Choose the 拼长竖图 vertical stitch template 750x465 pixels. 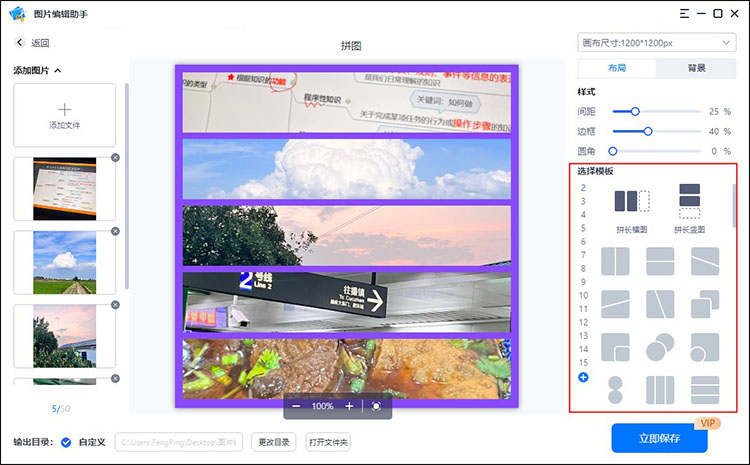point(689,208)
